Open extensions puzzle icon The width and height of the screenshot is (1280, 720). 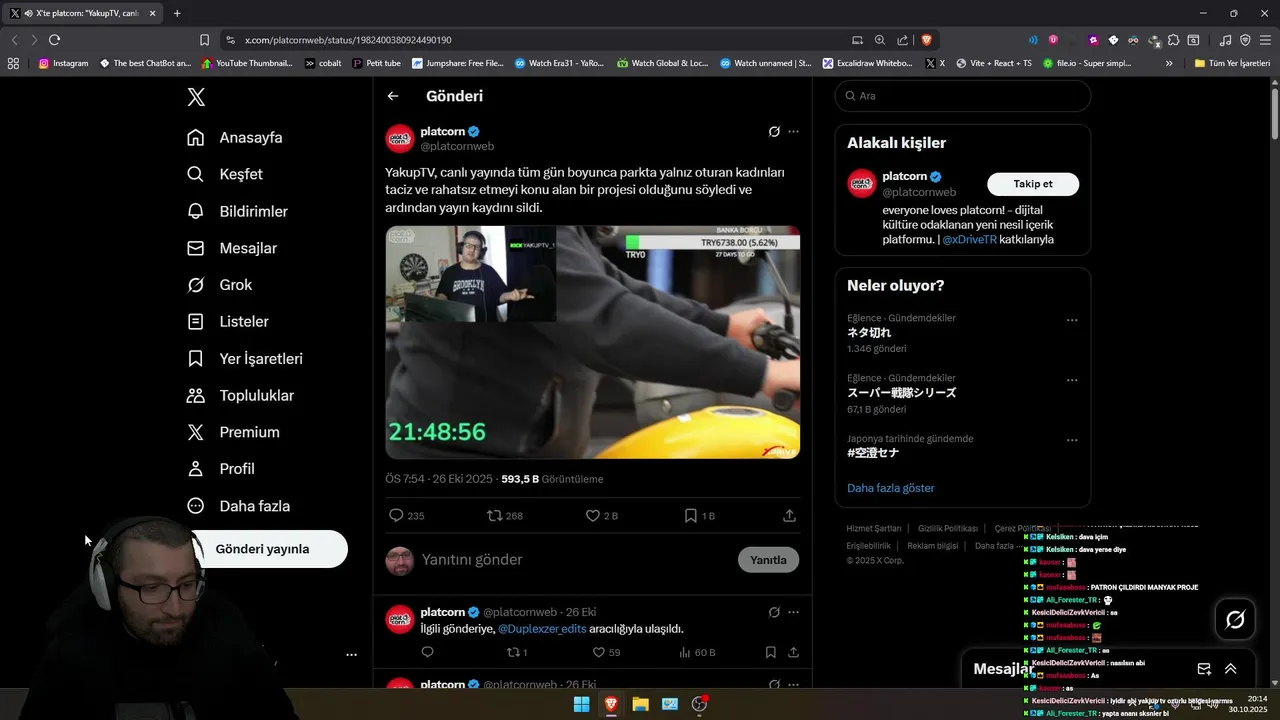[x=1174, y=40]
